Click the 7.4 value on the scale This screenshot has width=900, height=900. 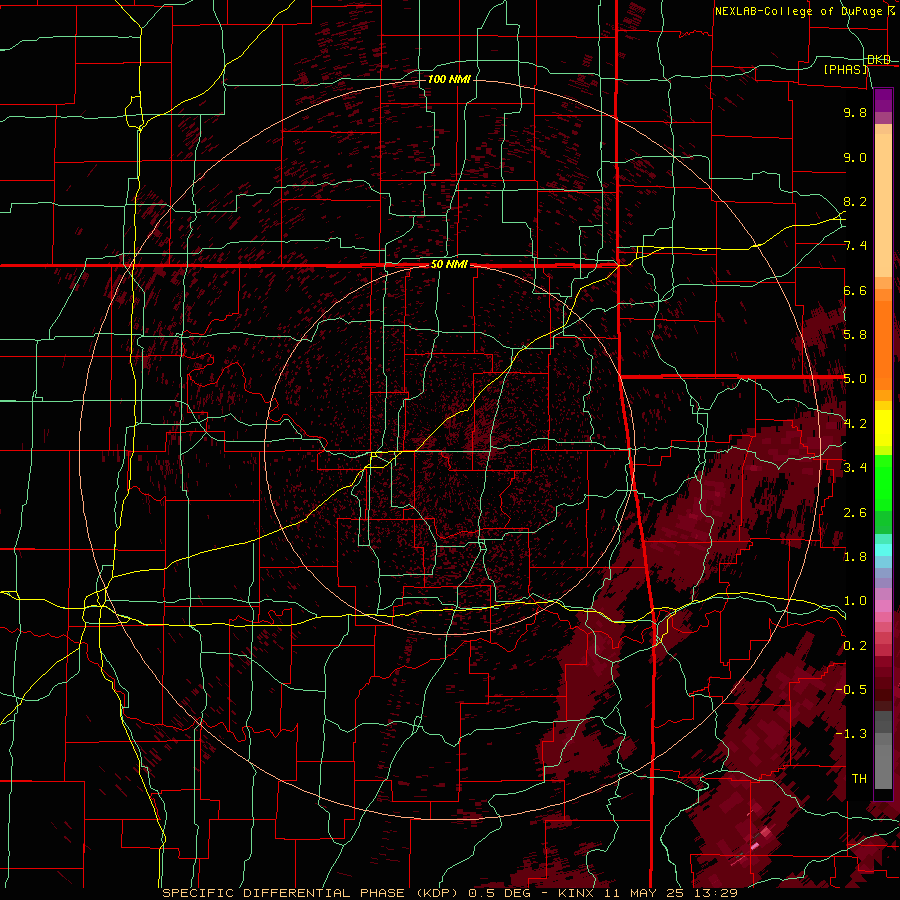click(855, 246)
